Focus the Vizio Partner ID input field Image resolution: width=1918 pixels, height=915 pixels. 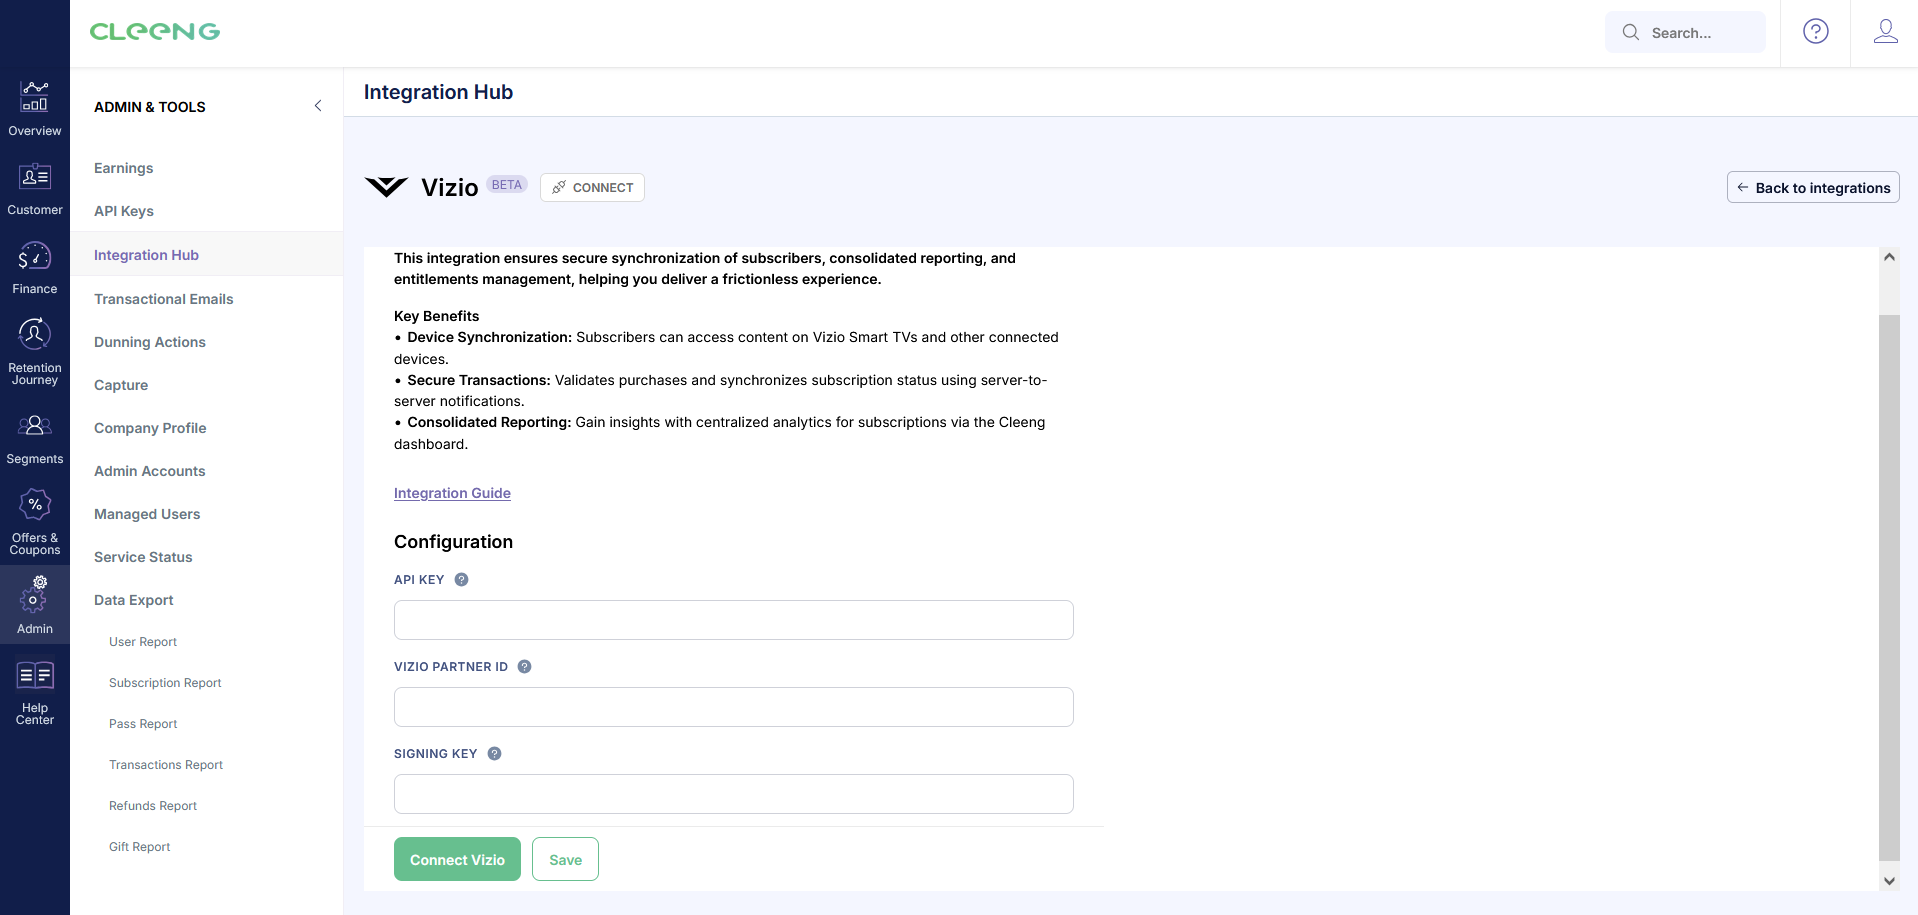tap(734, 707)
